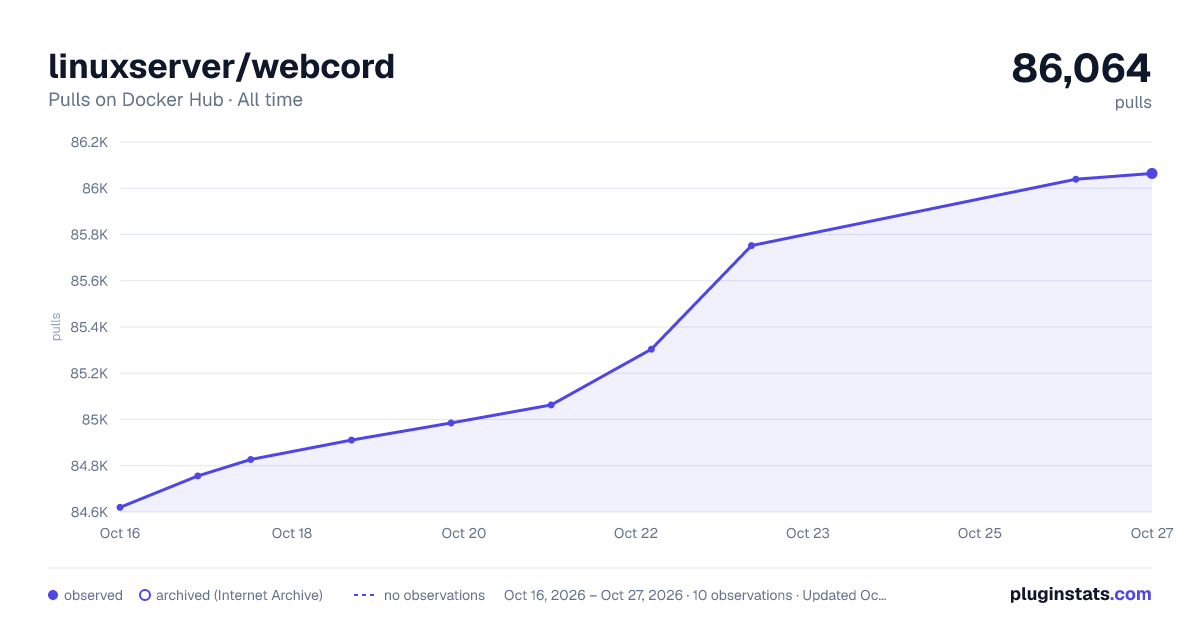Image resolution: width=1200 pixels, height=630 pixels.
Task: Click the 86.2K y-axis label
Action: 89,142
